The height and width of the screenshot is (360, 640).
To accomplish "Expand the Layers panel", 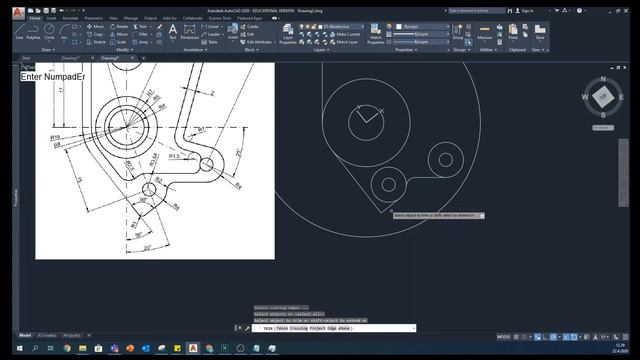I will pos(321,50).
